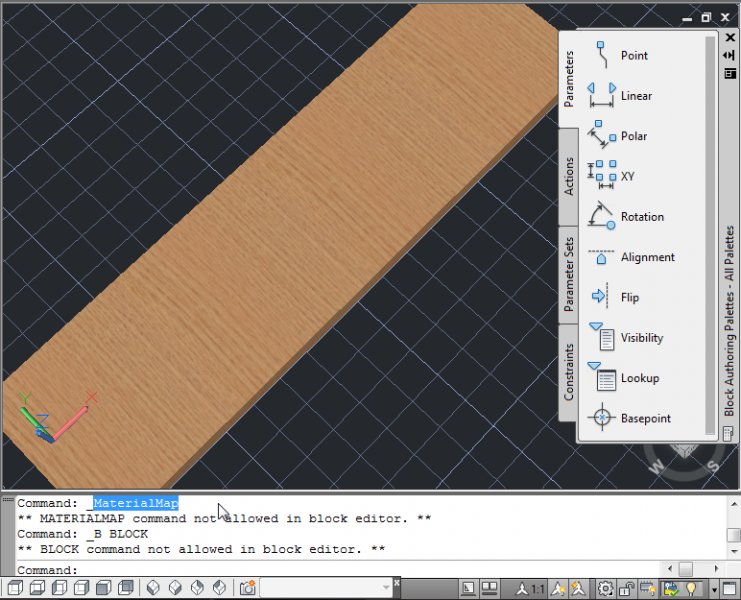
Task: Set SW Isometric view
Action: click(x=153, y=588)
